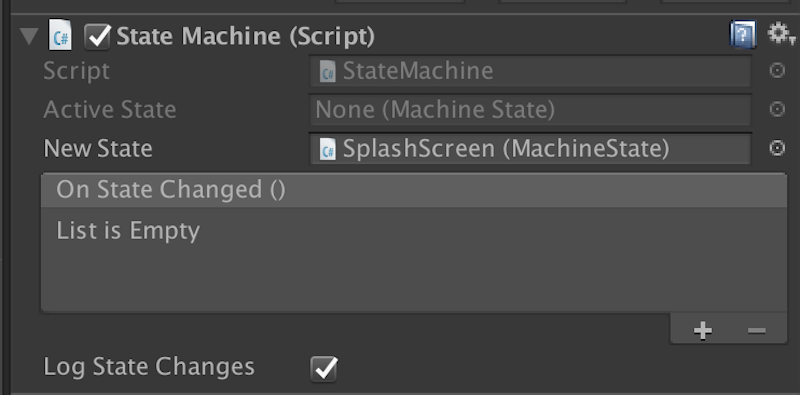Click the C# icon beside StateMachine
The image size is (800, 395).
coord(328,71)
